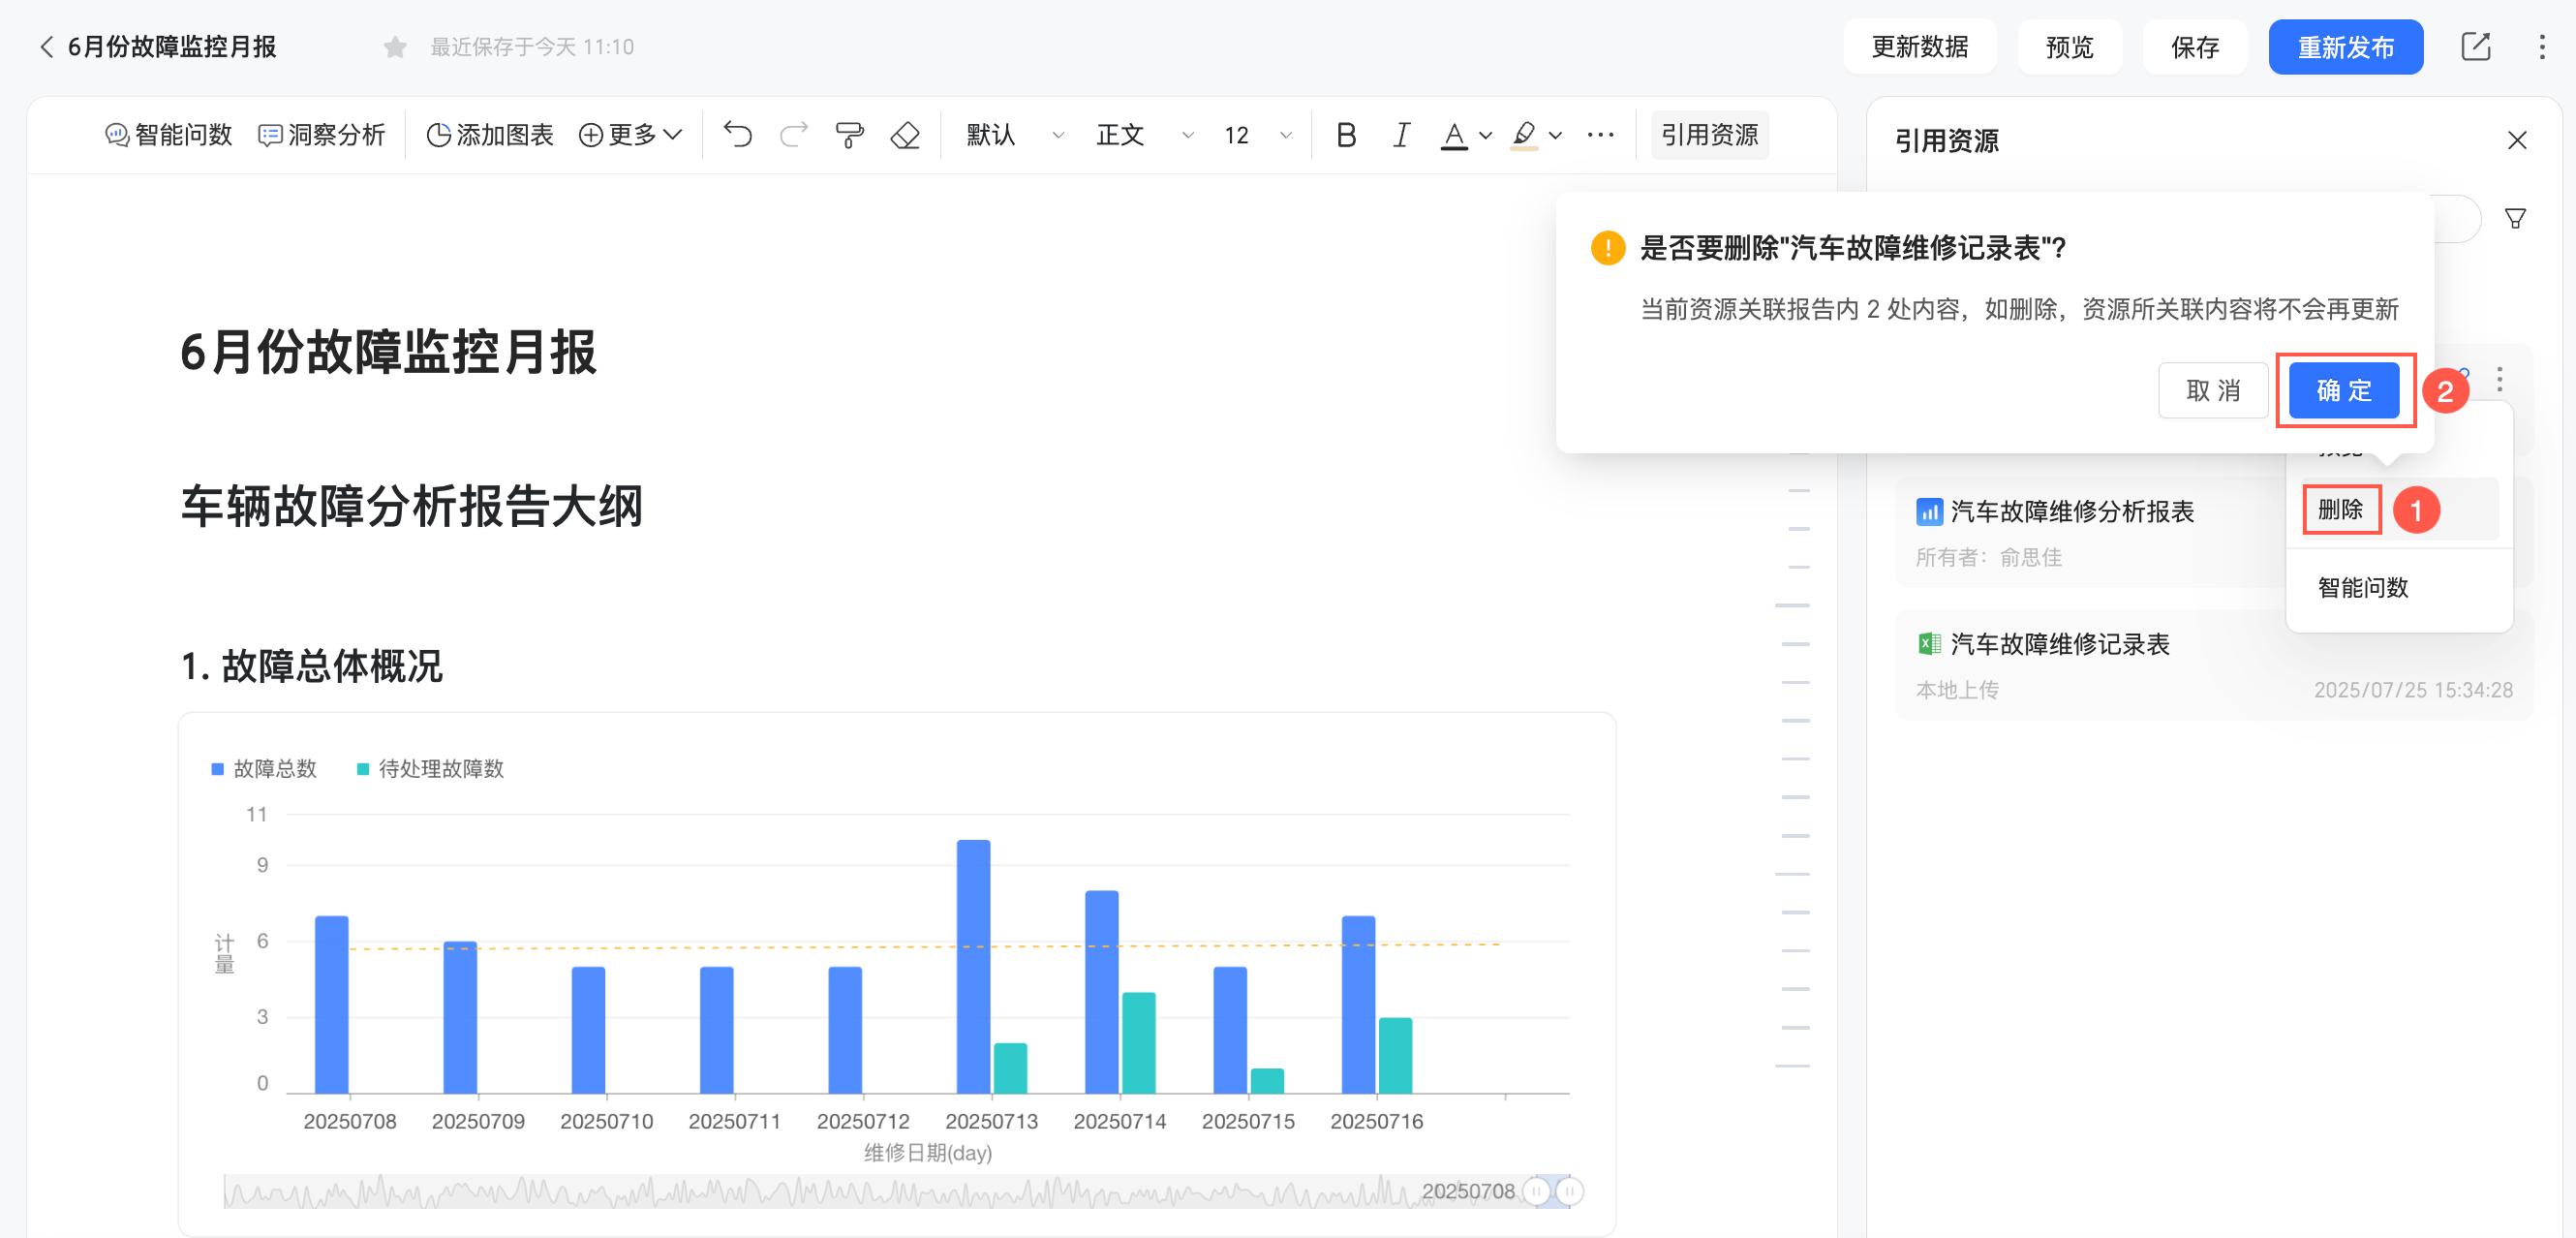Viewport: 2576px width, 1238px height.
Task: Click the 汽车故障维修分析报表 chart icon
Action: coord(1929,512)
